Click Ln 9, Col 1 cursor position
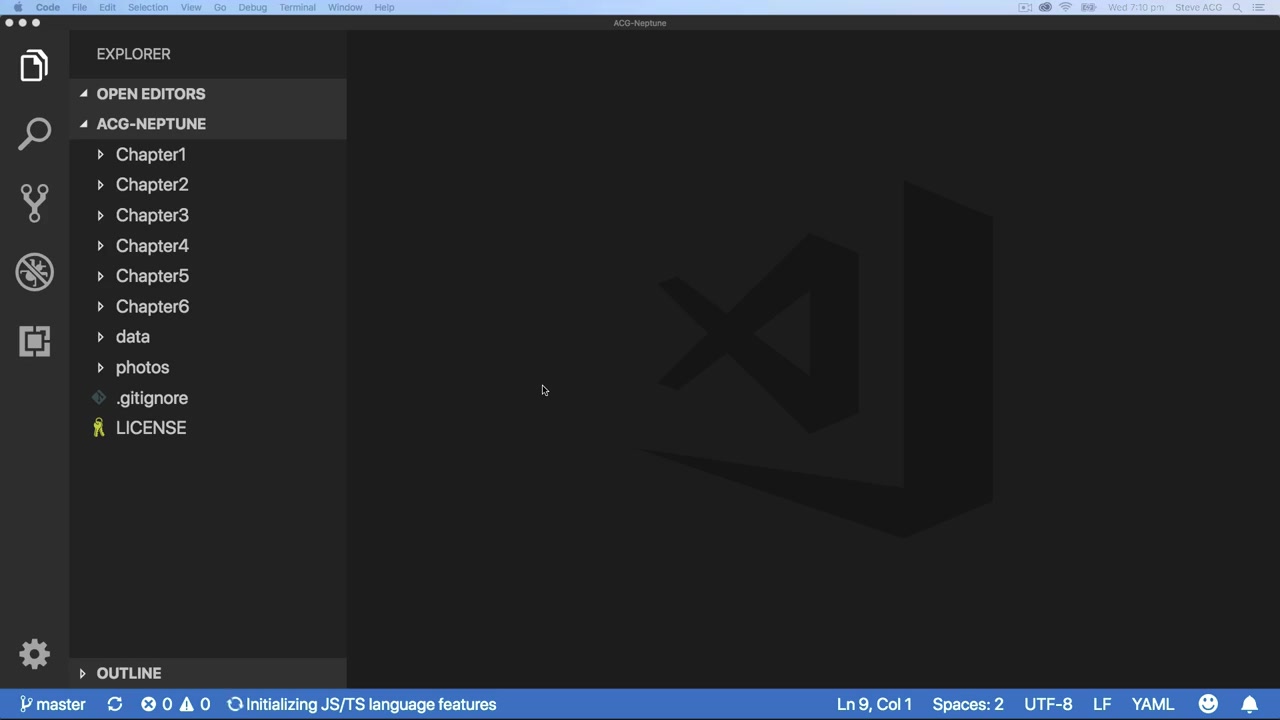Image resolution: width=1280 pixels, height=720 pixels. [874, 704]
